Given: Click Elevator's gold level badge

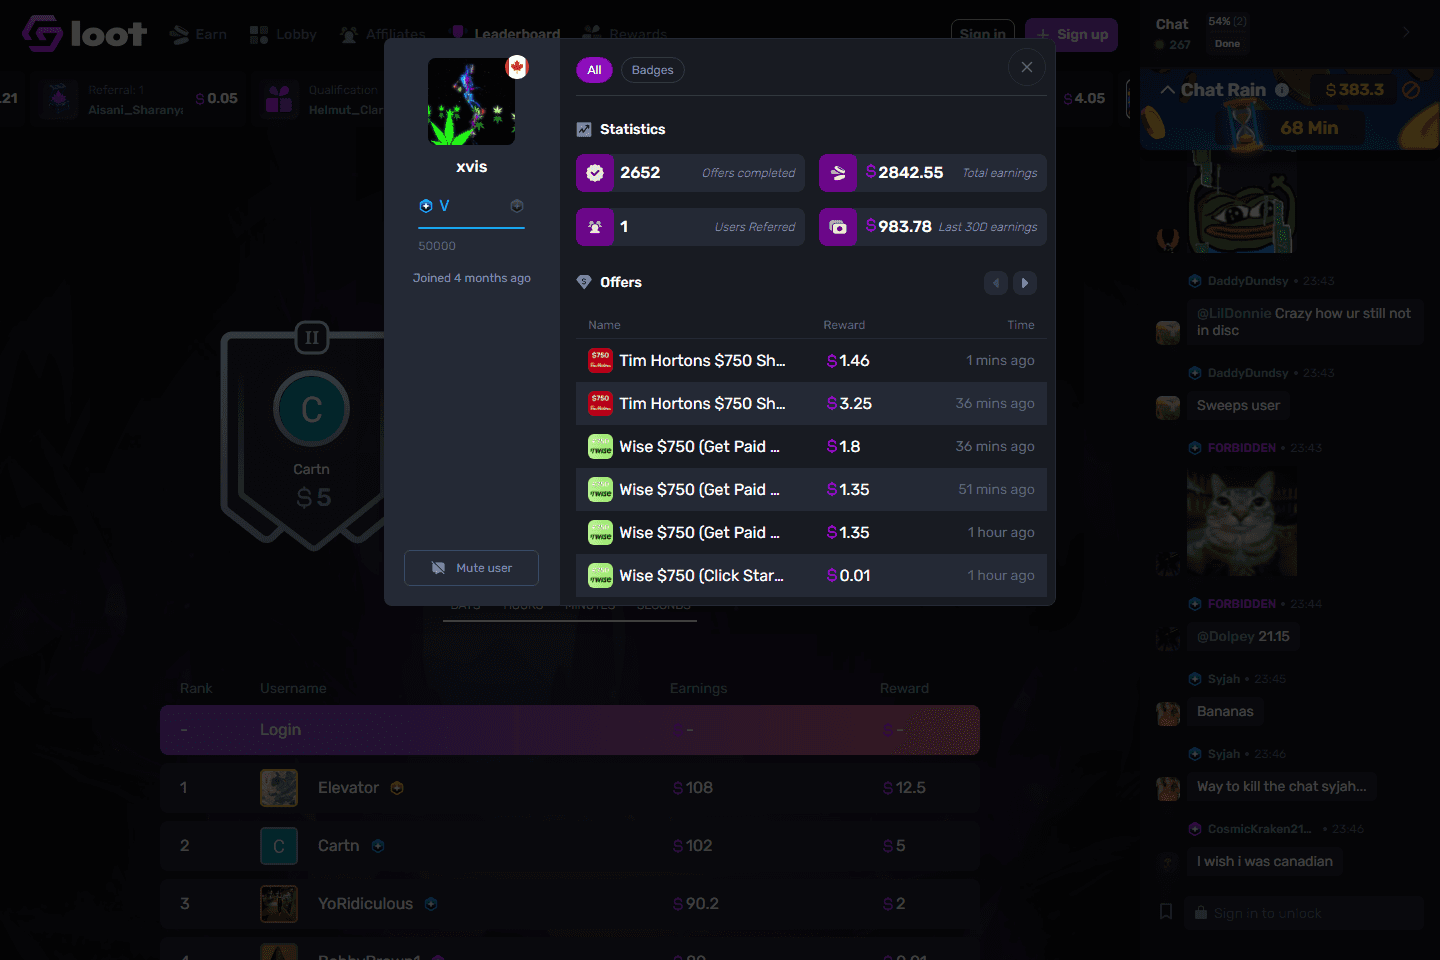Looking at the screenshot, I should tap(397, 788).
